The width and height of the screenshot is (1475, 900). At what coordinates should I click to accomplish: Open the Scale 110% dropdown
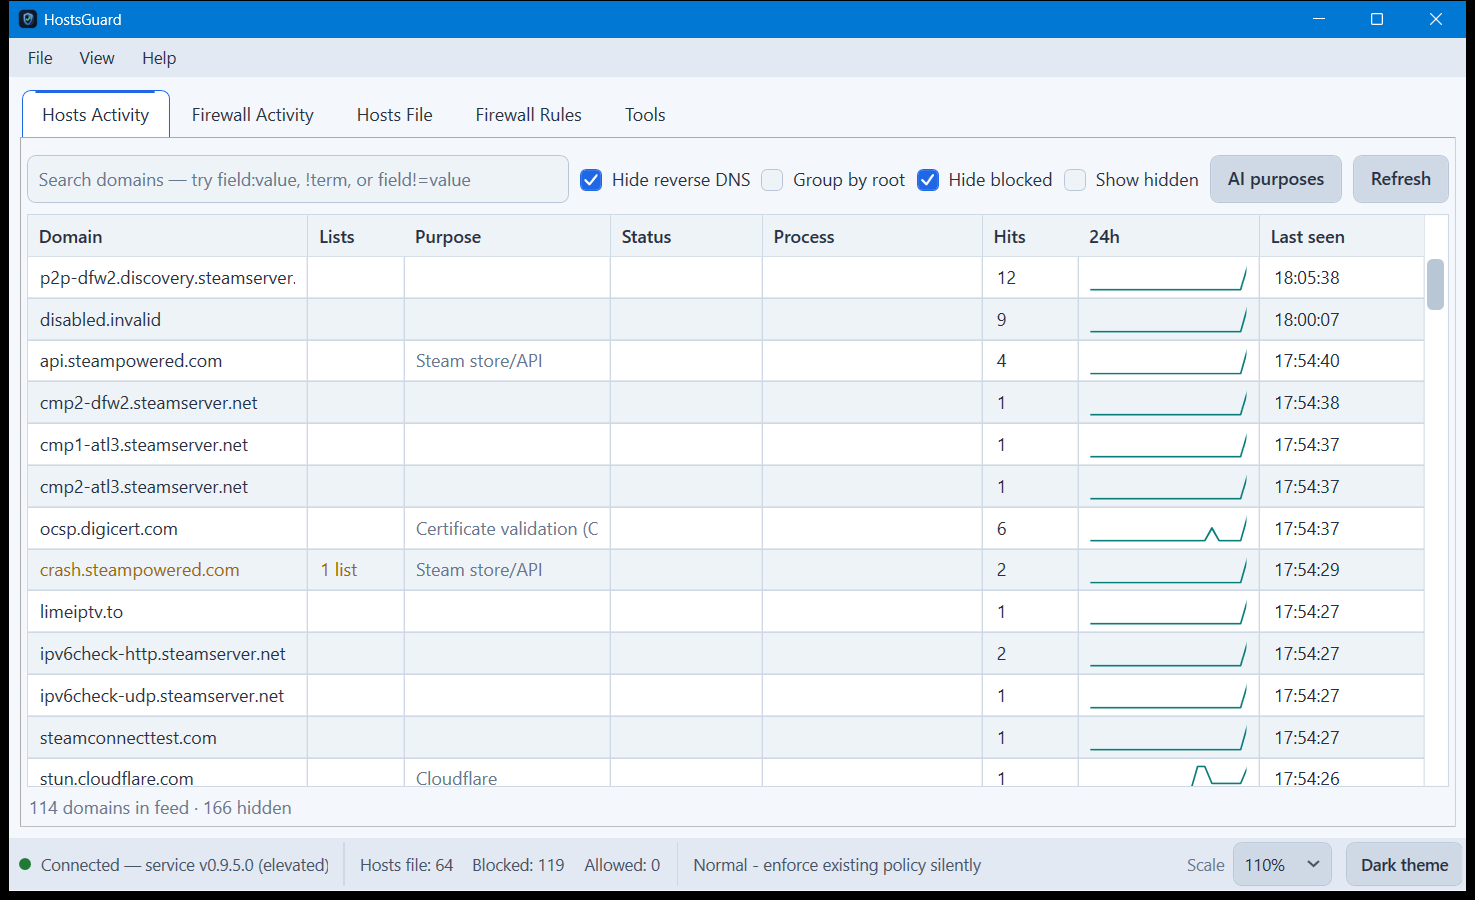(x=1282, y=865)
